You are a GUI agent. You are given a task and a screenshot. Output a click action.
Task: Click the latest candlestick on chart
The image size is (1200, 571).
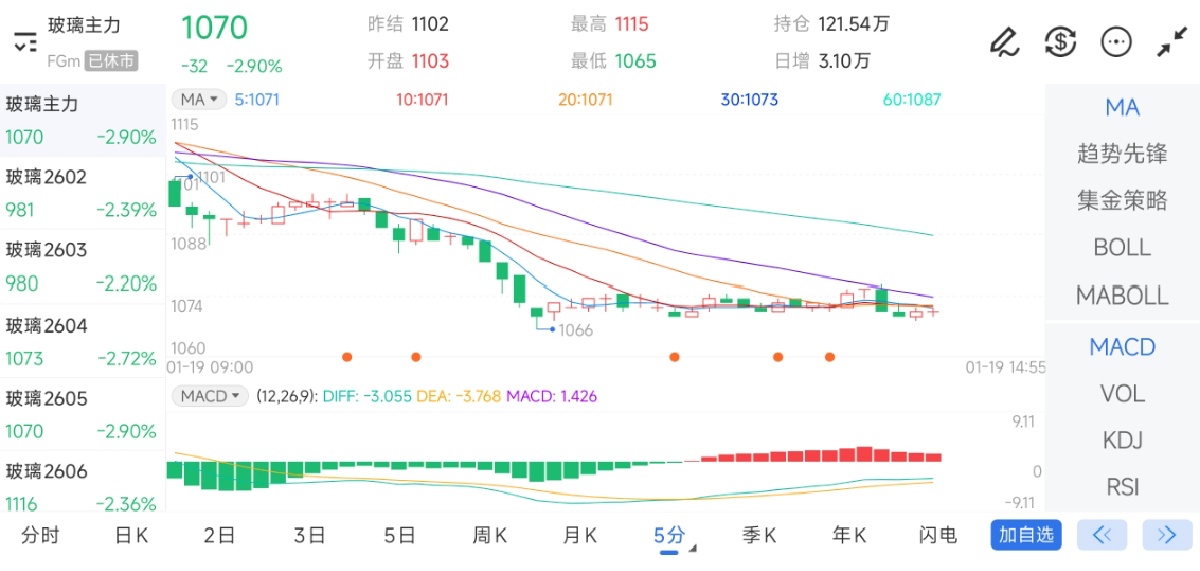(x=933, y=311)
